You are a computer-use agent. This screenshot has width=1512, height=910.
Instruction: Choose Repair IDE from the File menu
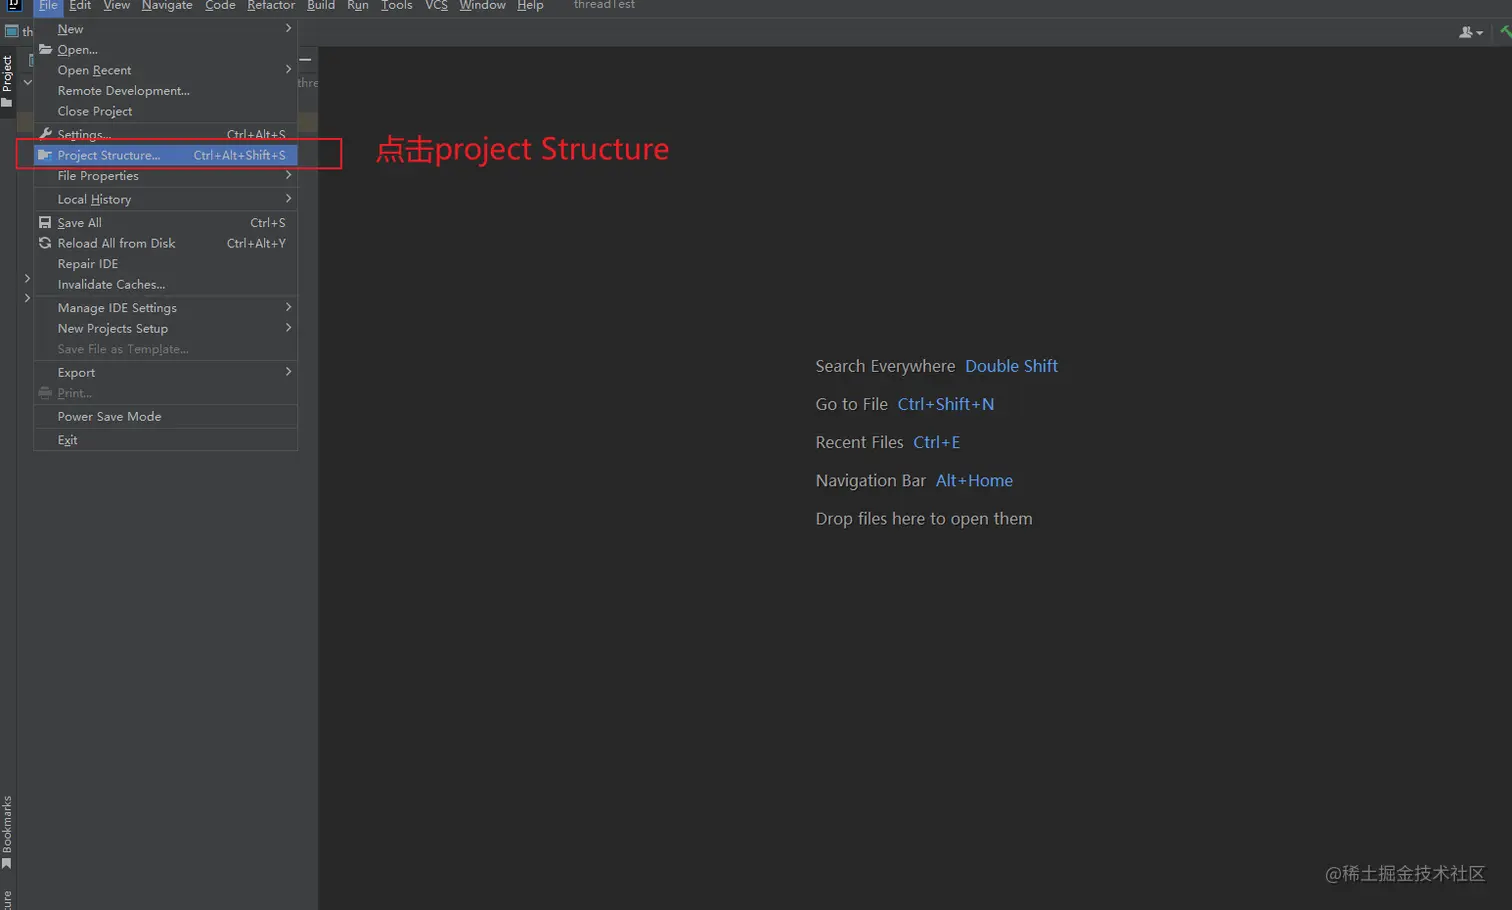point(166,264)
